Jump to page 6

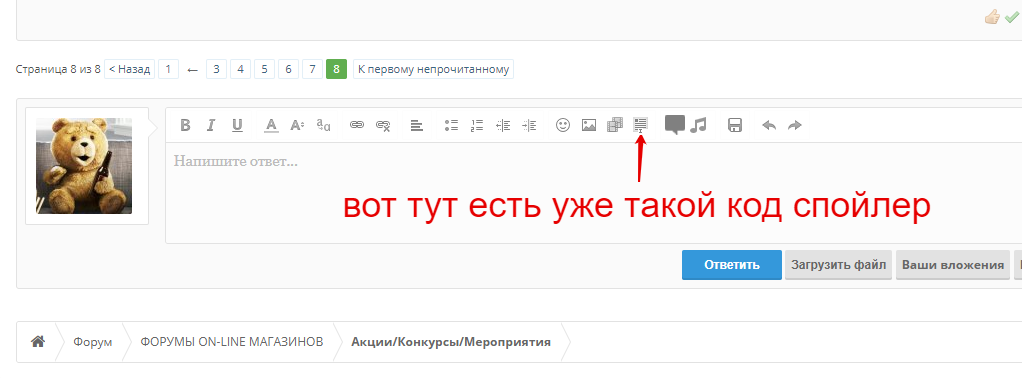(288, 69)
